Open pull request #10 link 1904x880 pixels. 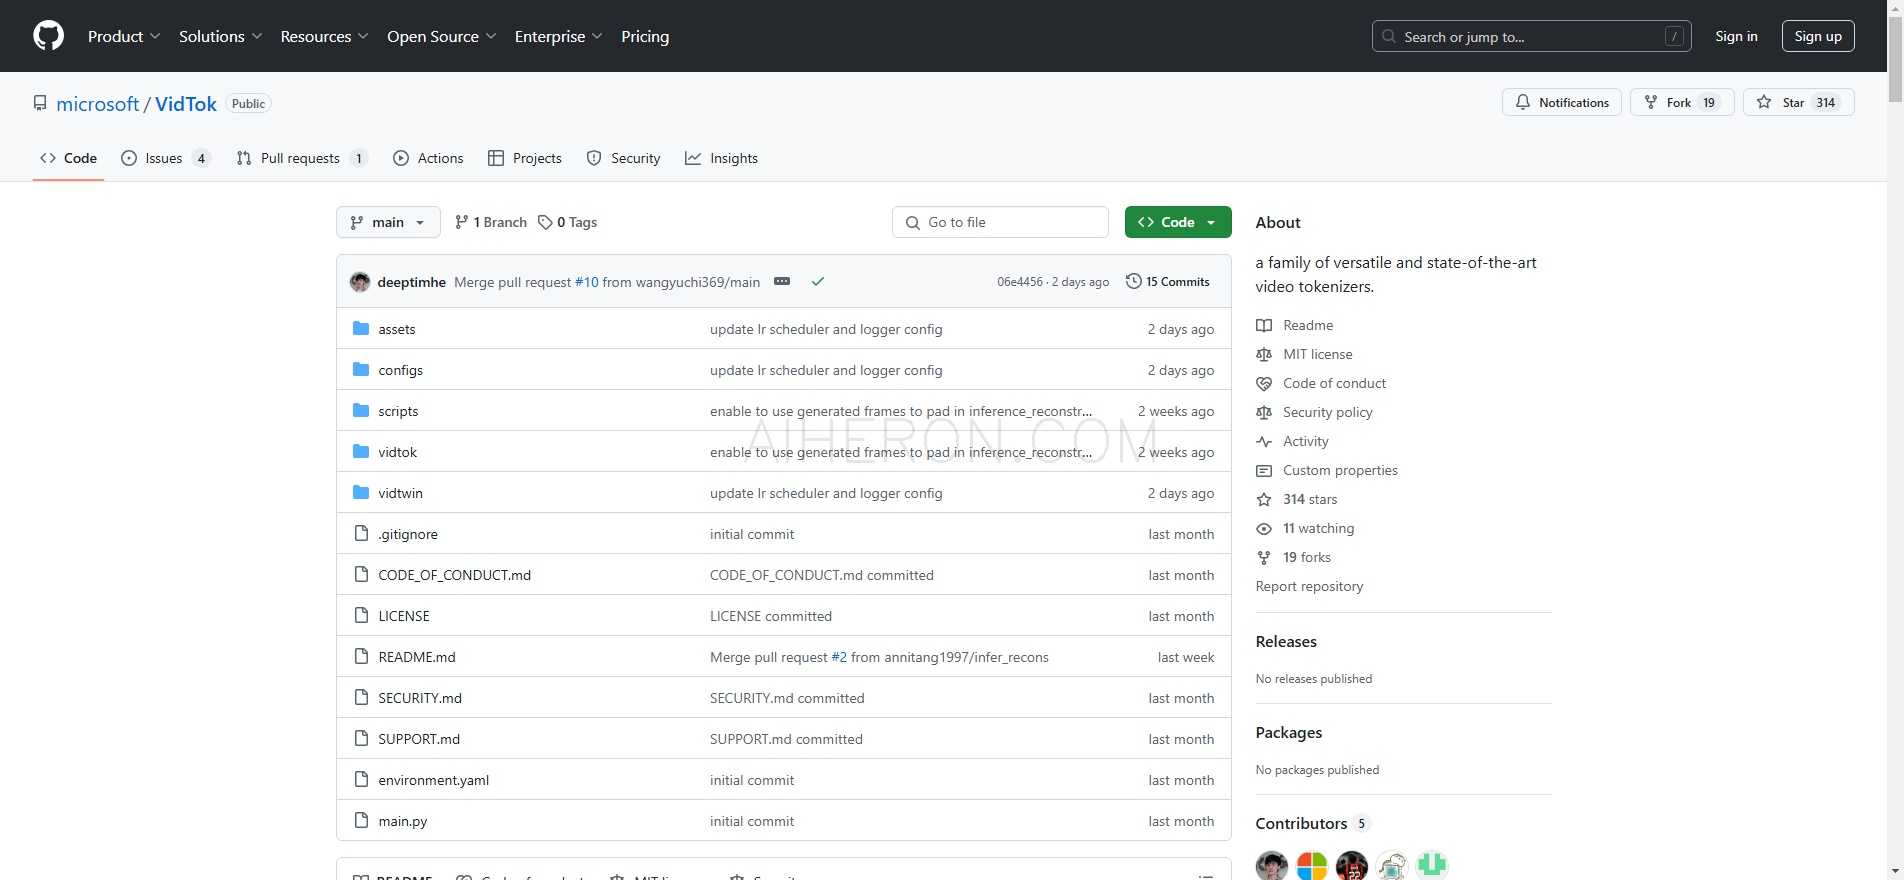[586, 282]
